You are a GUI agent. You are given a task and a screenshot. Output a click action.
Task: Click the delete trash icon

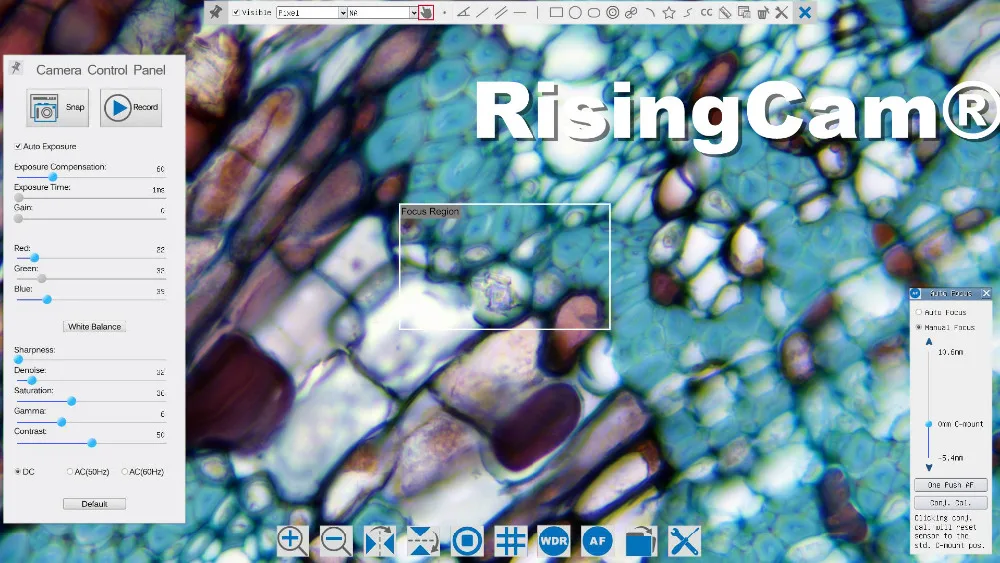[763, 12]
